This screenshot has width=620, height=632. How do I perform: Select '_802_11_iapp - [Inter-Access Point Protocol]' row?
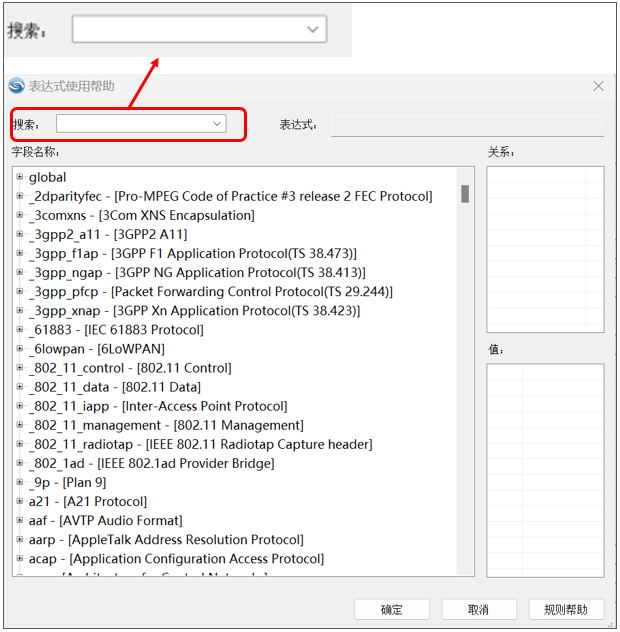(x=158, y=406)
